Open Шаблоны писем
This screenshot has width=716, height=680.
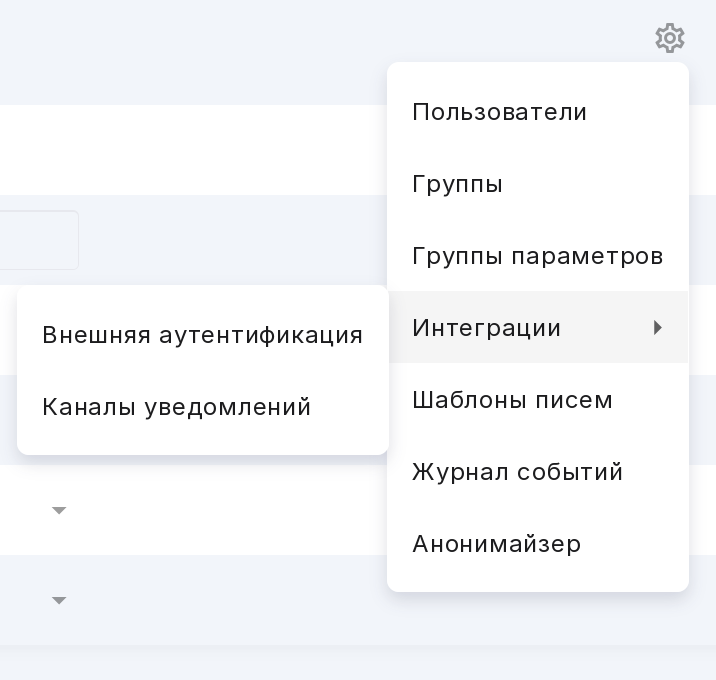click(x=537, y=400)
